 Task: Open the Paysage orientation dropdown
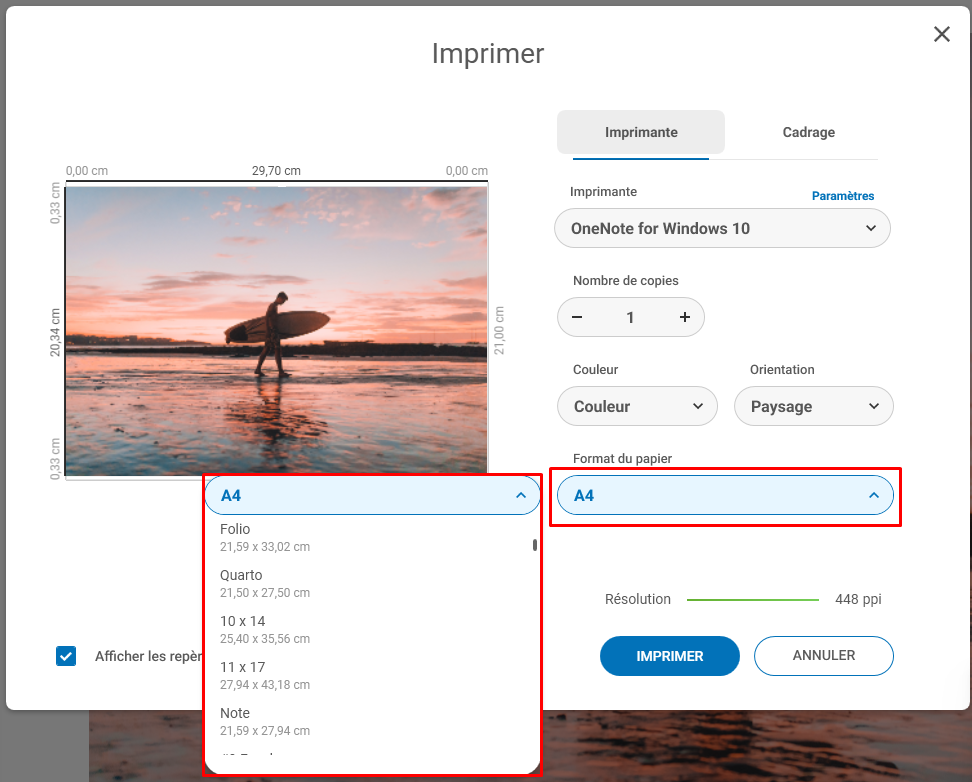(x=813, y=406)
